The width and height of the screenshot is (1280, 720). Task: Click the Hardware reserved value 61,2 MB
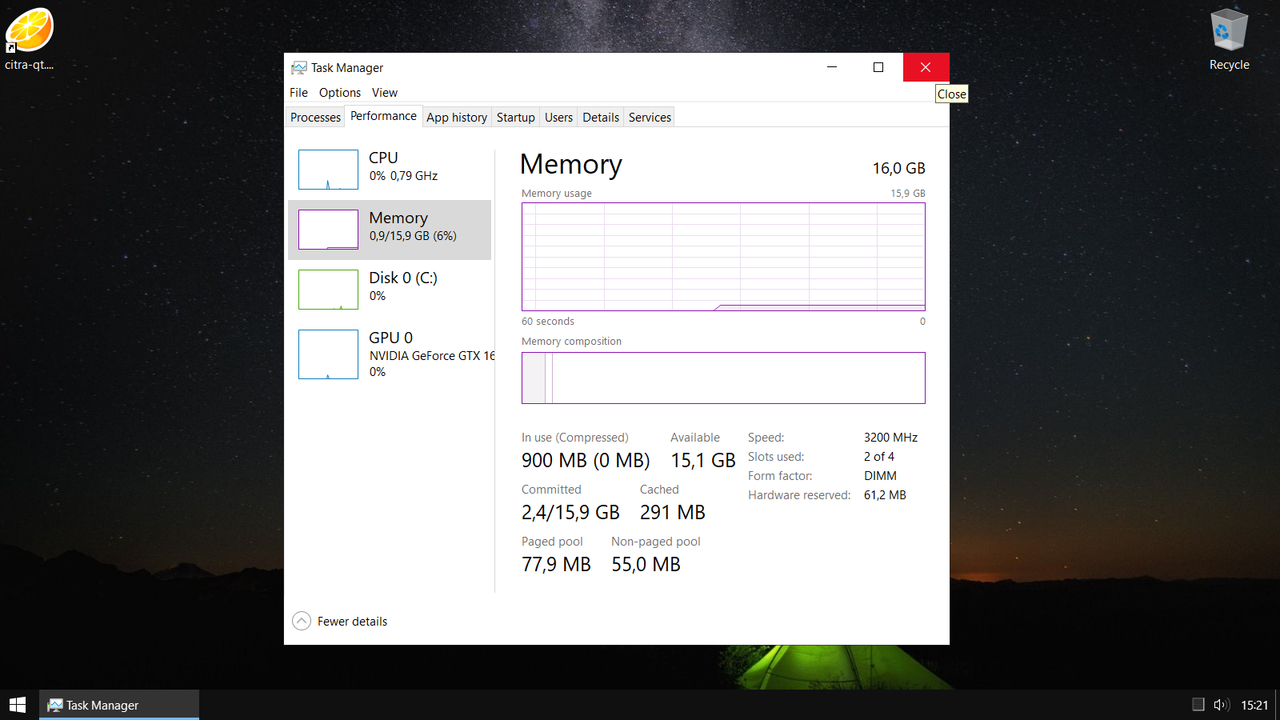coord(885,495)
